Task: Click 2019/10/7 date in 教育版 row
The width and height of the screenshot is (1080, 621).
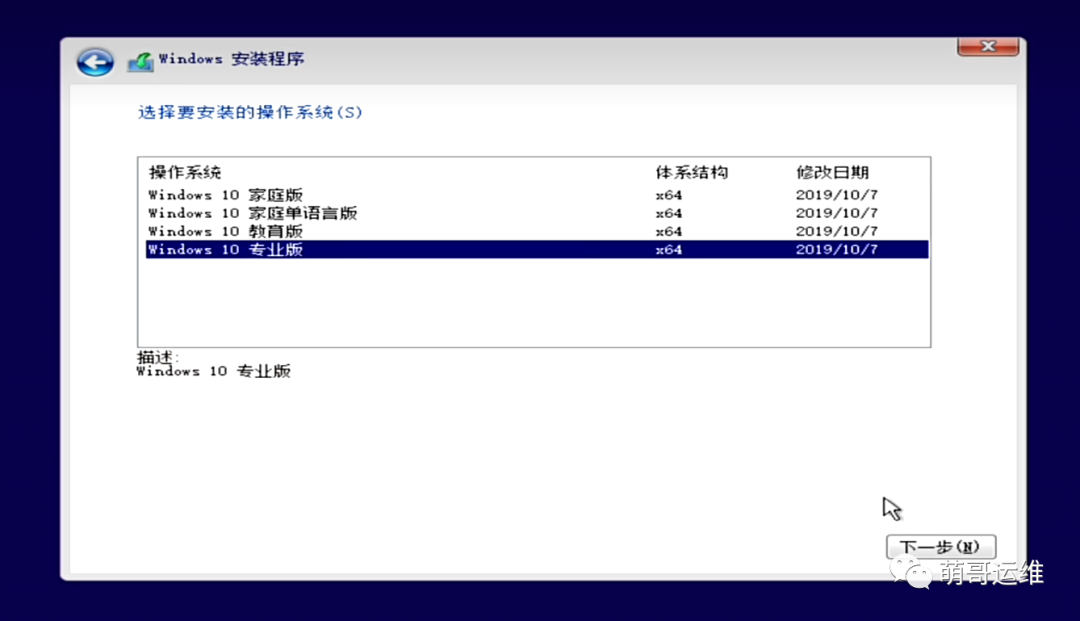Action: click(x=837, y=231)
